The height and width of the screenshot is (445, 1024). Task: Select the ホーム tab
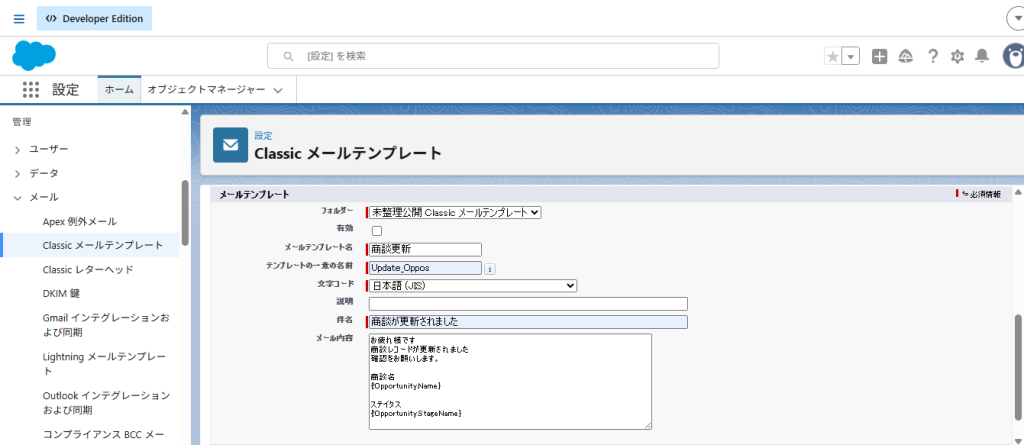tap(120, 90)
